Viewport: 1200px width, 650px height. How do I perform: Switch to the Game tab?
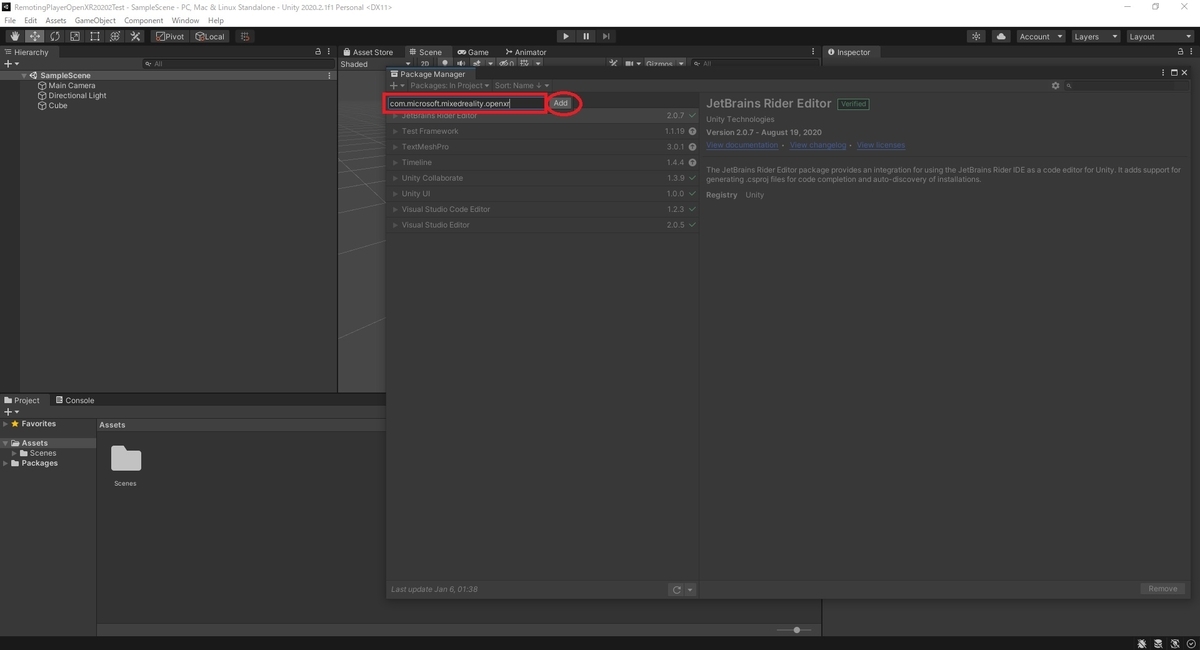pyautogui.click(x=473, y=52)
